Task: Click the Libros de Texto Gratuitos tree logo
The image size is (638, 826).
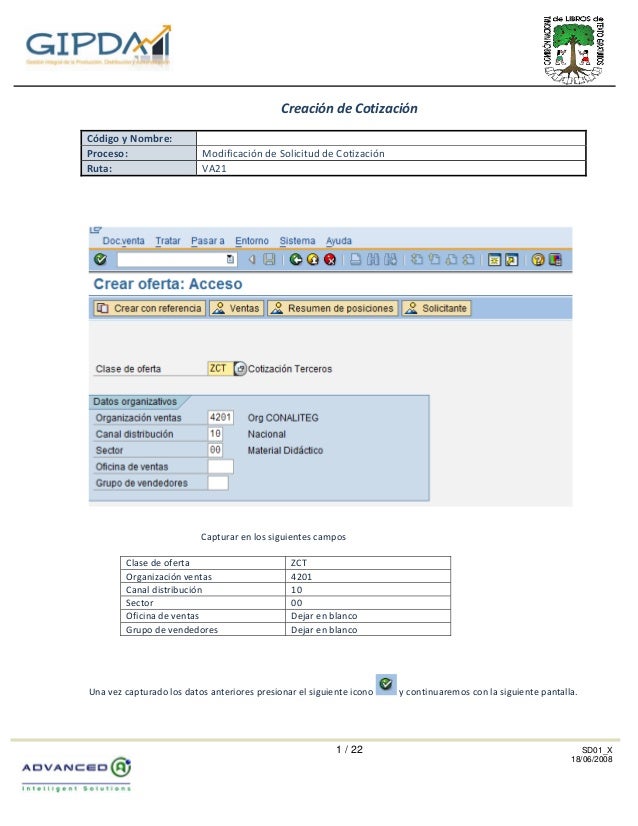Action: 574,50
